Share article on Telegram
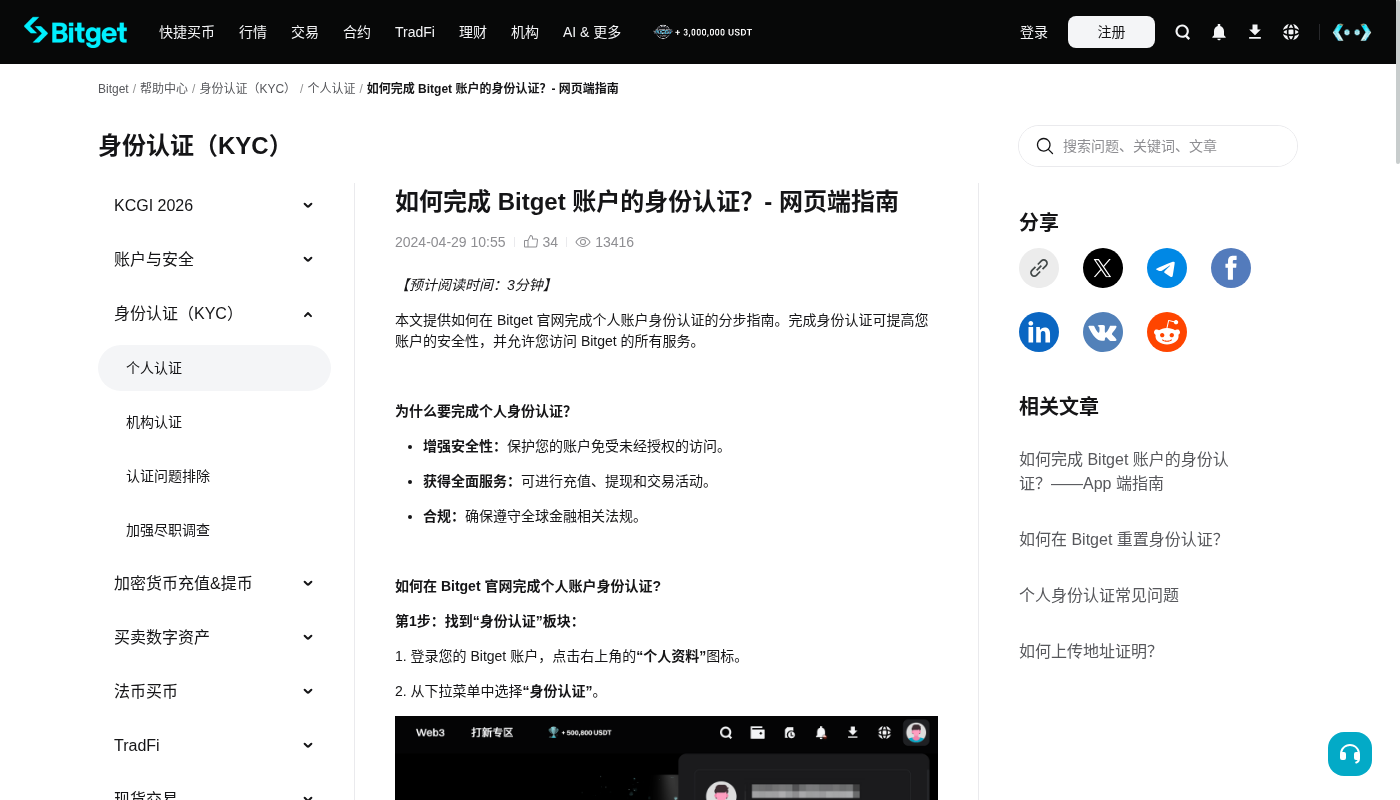Screen dimensions: 1400x800 point(1167,268)
